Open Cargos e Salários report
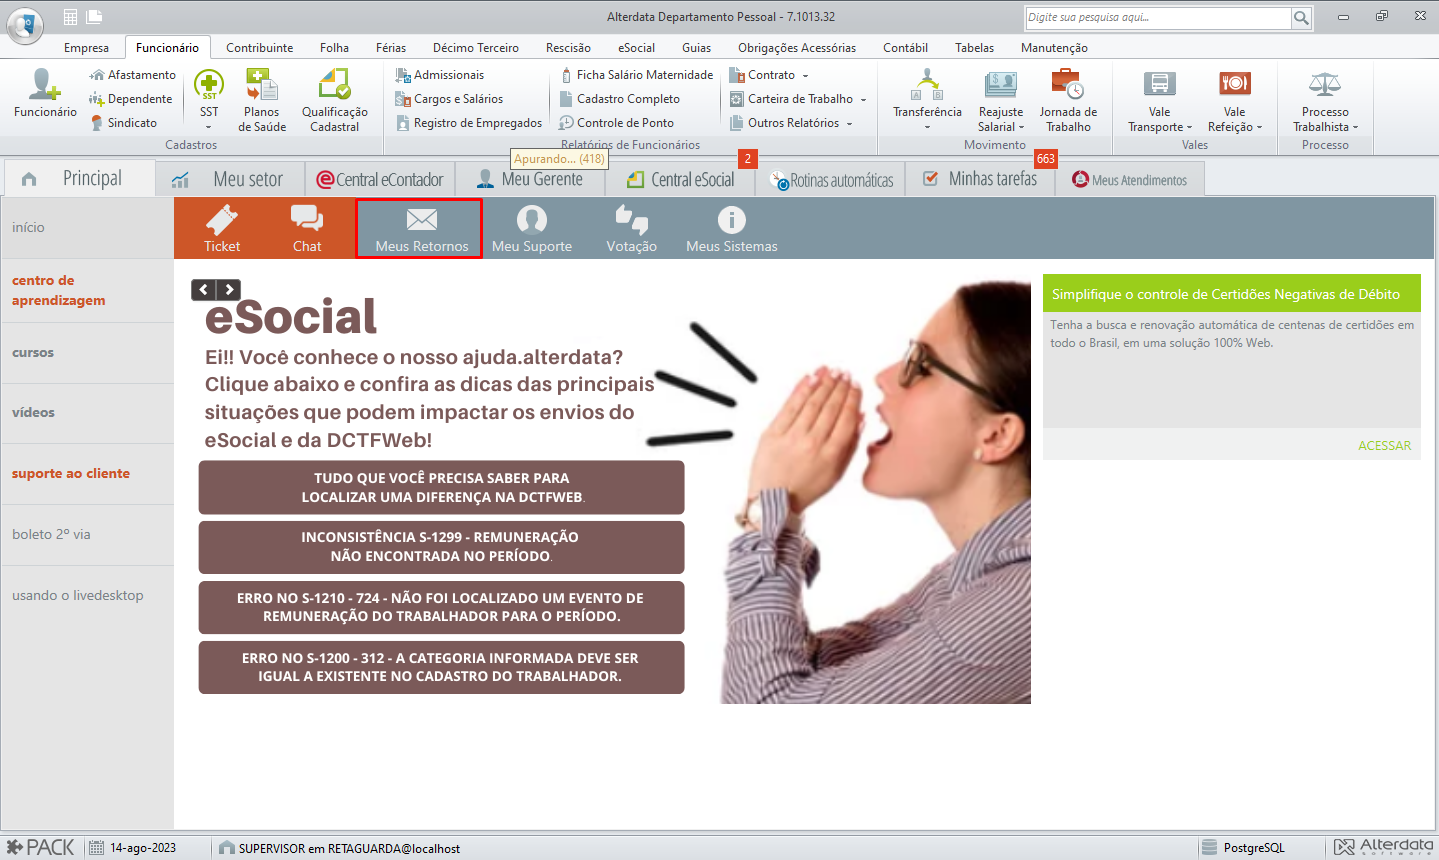 click(449, 99)
